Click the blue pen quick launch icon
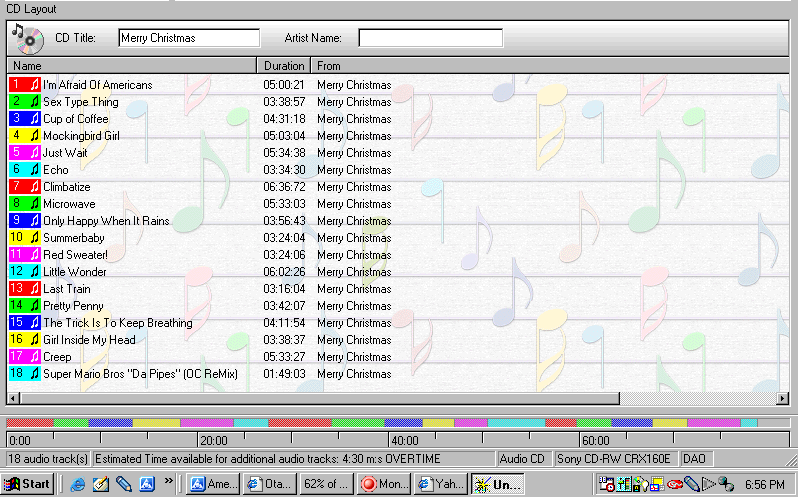Viewport: 798px width, 497px height. click(124, 484)
